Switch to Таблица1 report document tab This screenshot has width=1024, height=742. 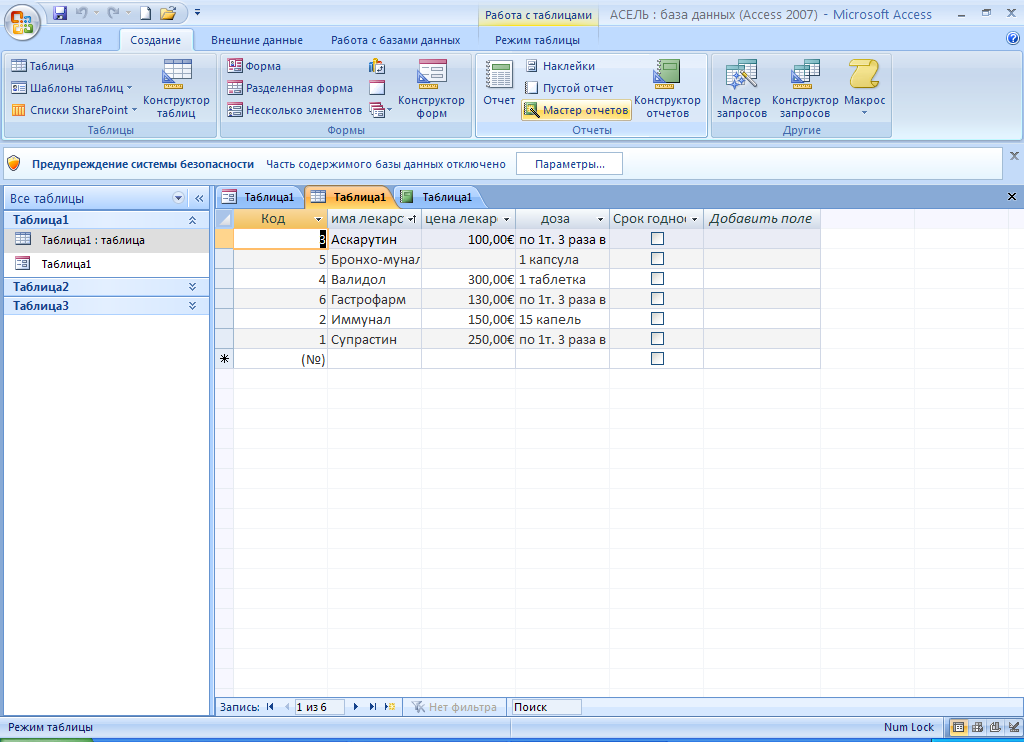pyautogui.click(x=437, y=197)
